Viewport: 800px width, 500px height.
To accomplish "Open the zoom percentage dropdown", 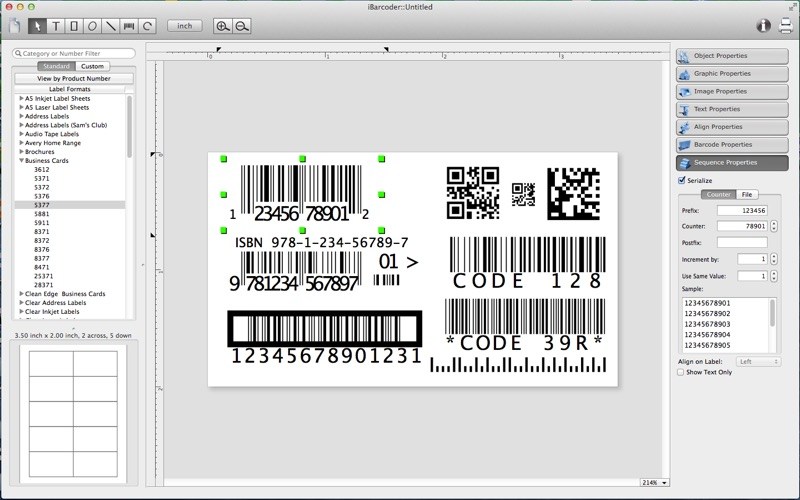I will tap(654, 482).
